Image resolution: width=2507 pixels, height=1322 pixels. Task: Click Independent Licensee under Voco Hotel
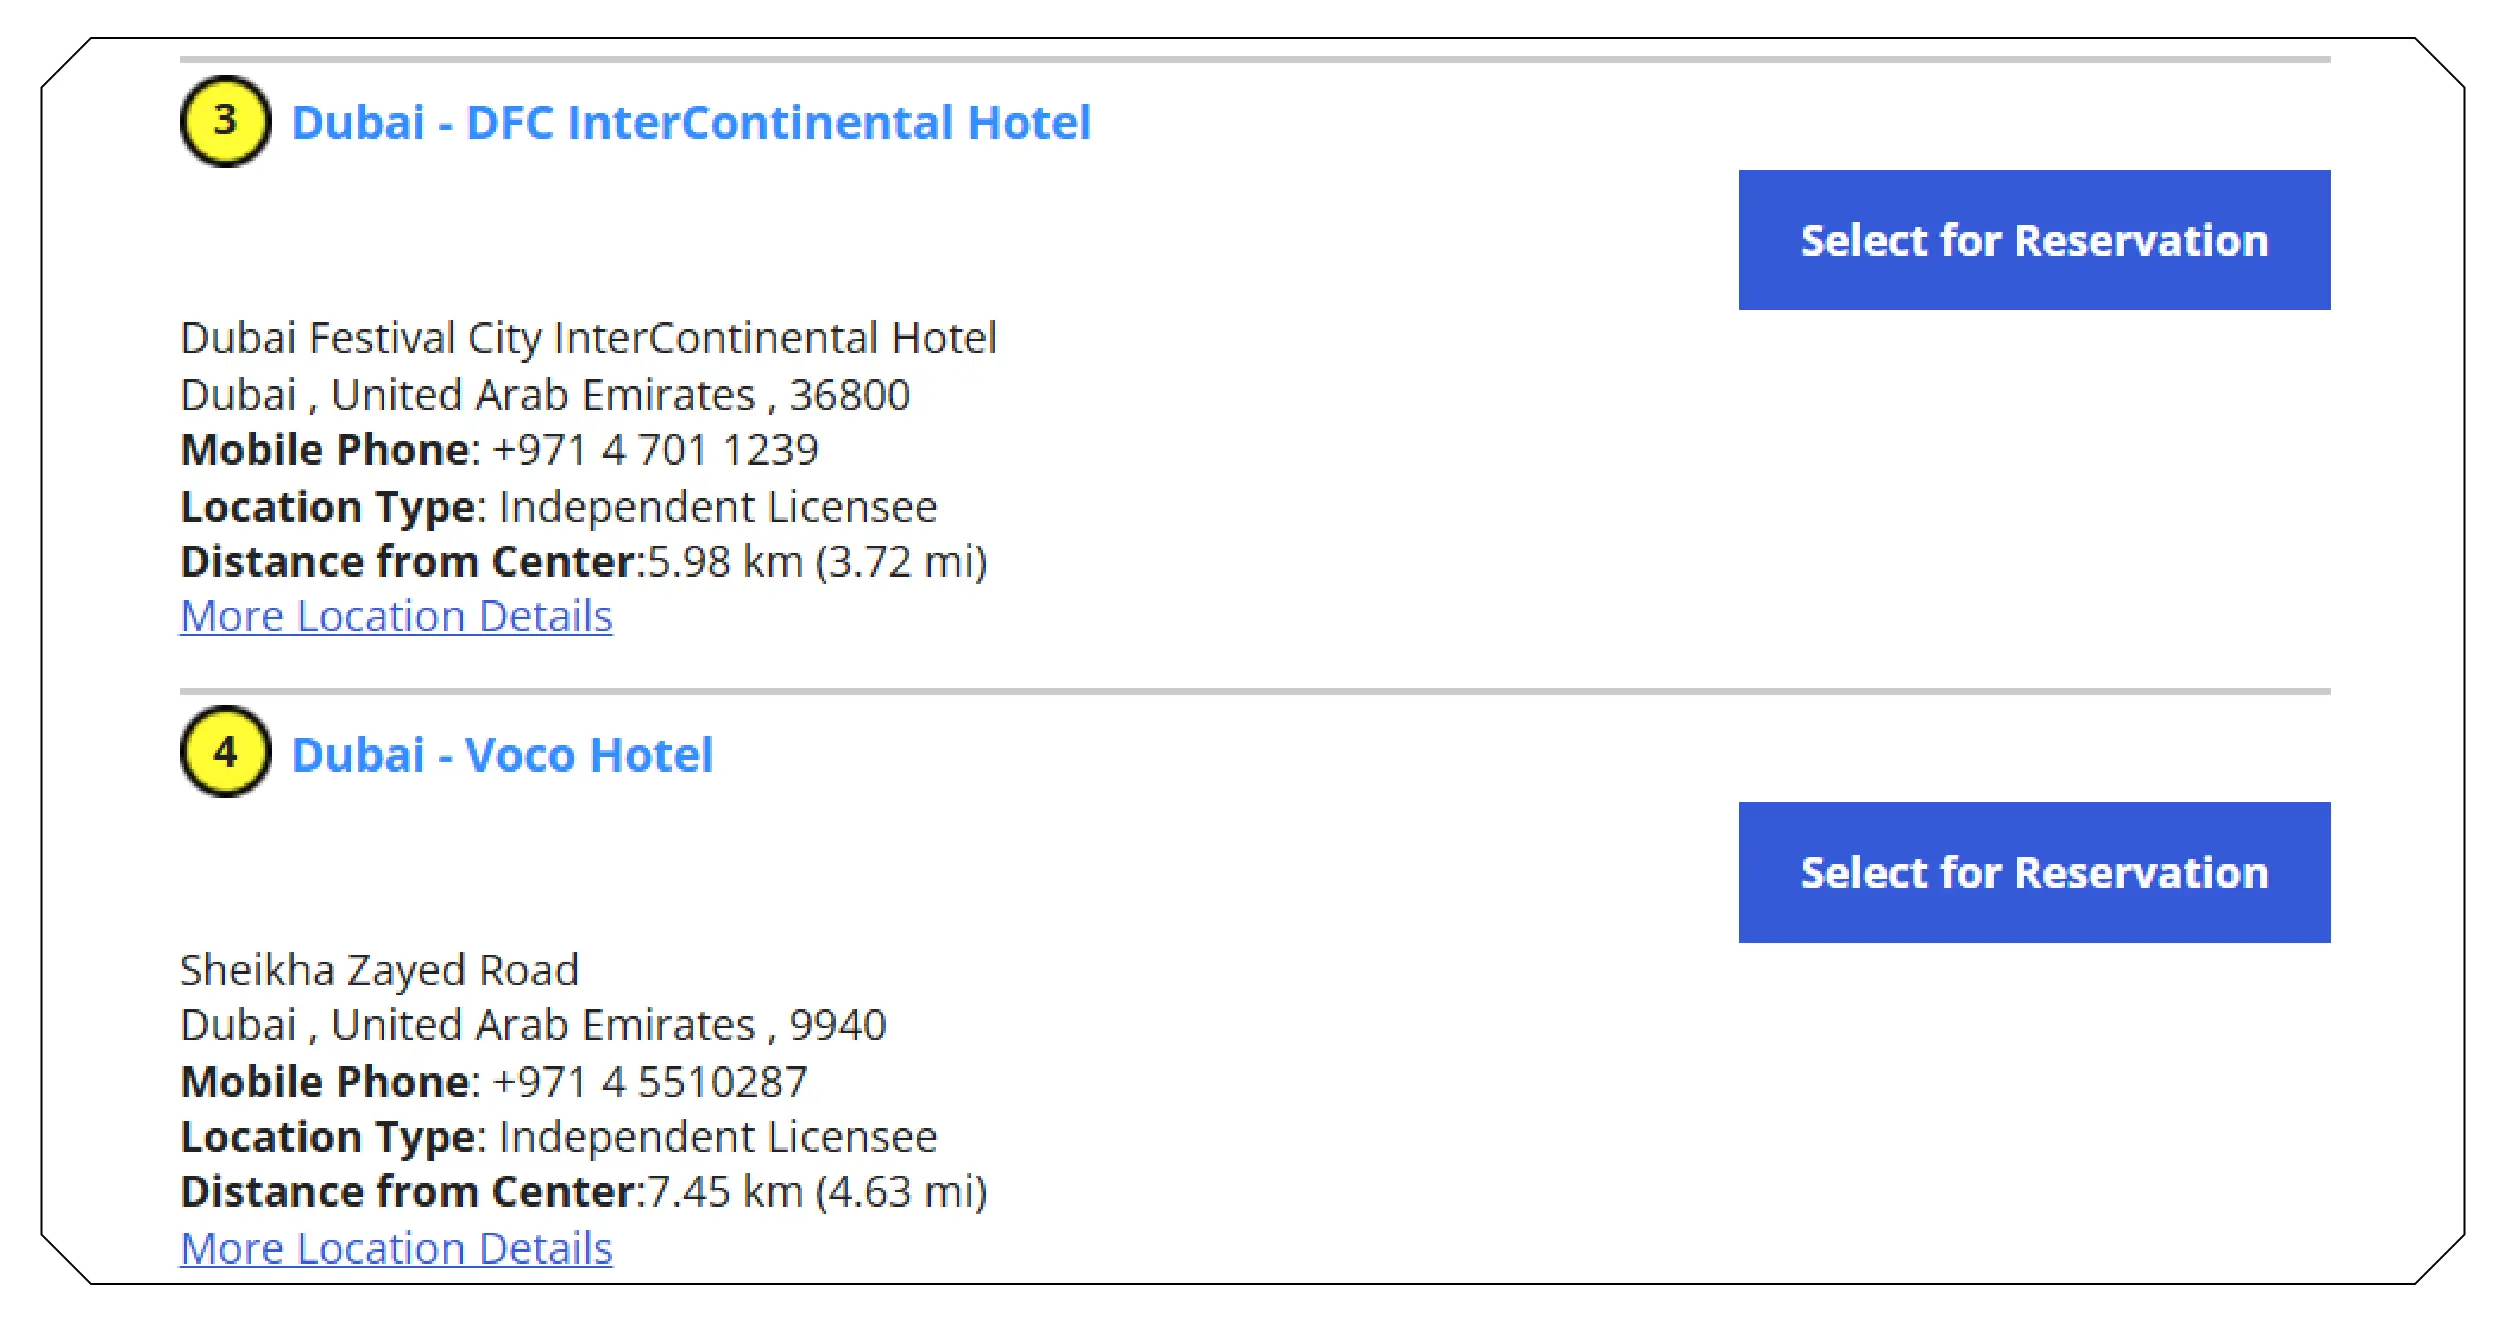click(718, 1137)
